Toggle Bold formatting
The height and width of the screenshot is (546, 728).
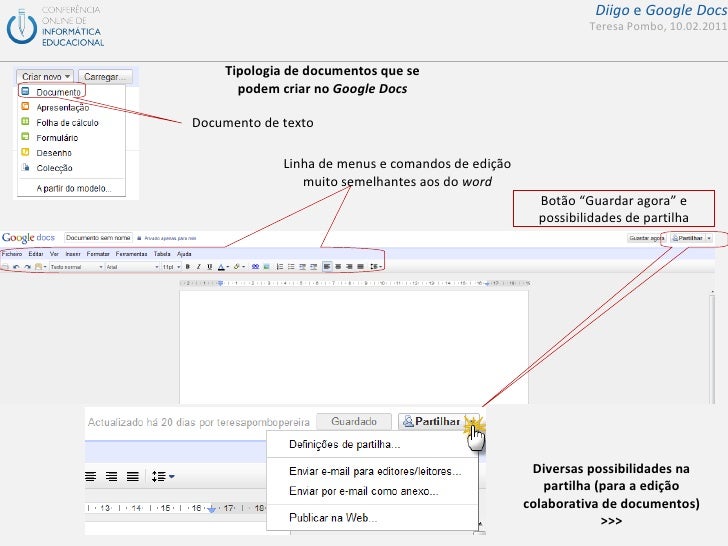point(188,266)
